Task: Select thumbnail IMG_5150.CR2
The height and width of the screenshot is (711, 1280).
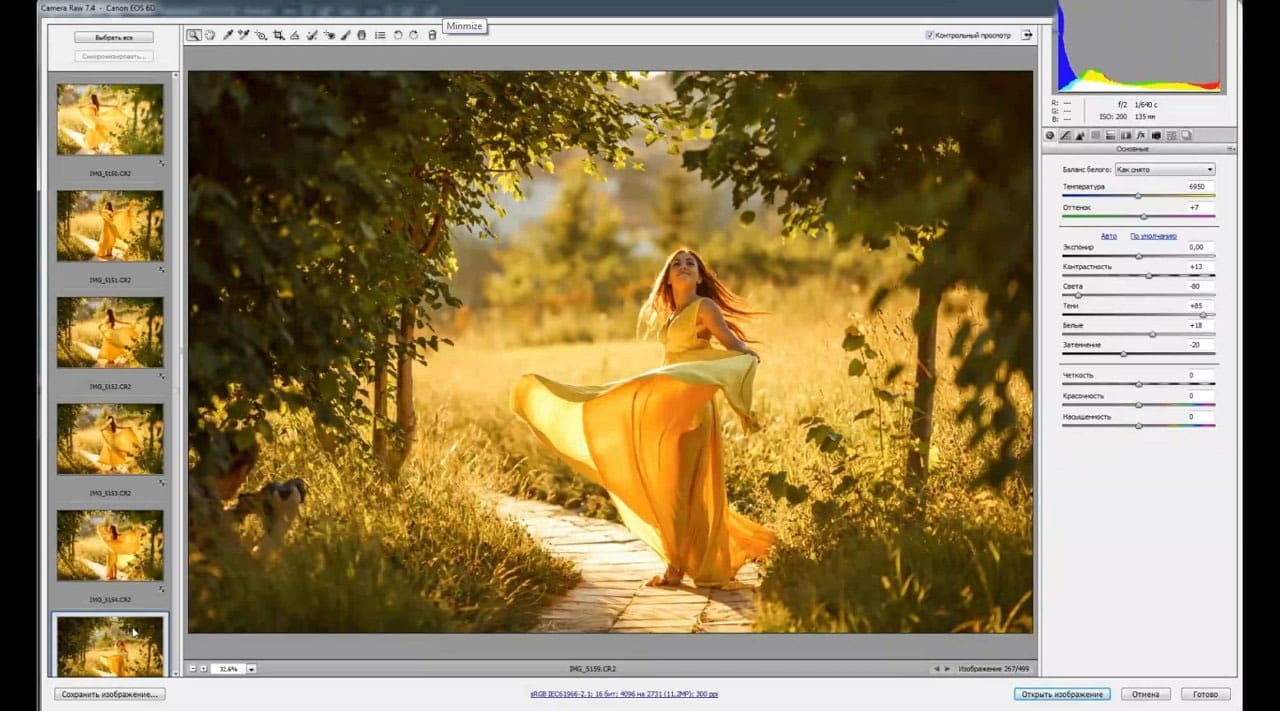Action: coord(110,119)
